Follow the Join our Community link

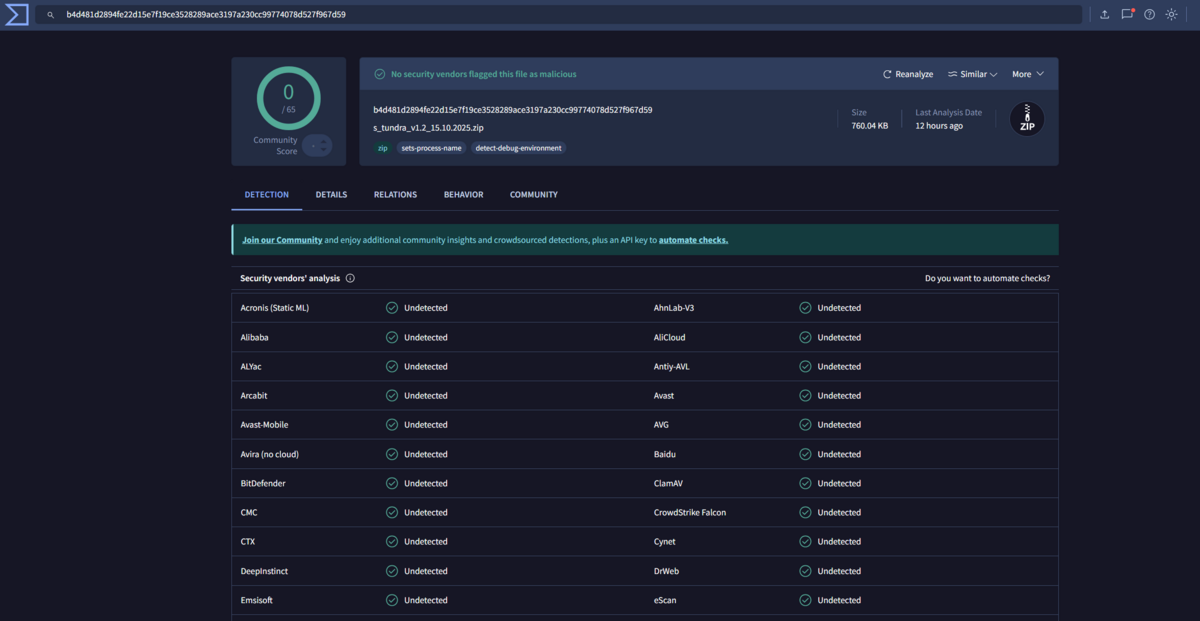[x=282, y=240]
